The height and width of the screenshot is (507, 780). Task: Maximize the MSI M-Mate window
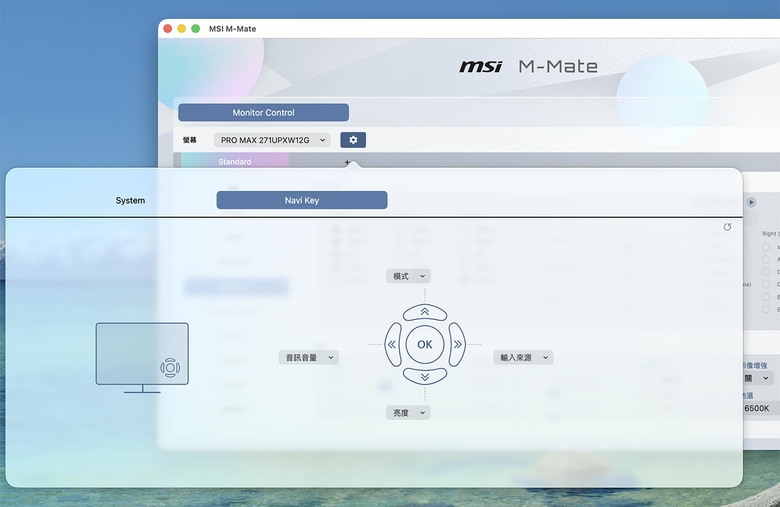195,29
